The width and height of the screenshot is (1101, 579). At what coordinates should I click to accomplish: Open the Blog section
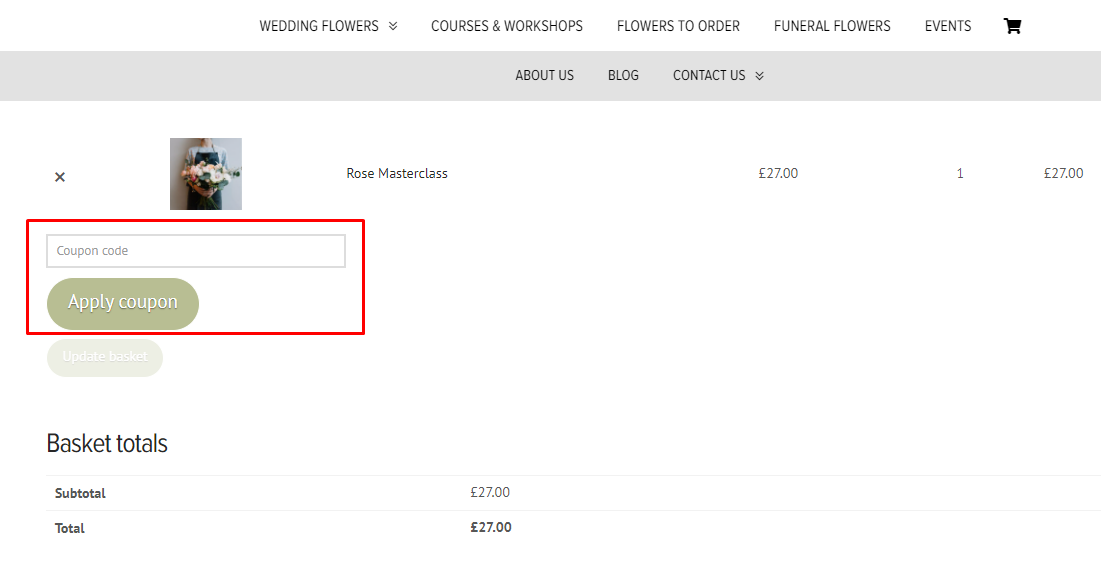click(x=623, y=75)
